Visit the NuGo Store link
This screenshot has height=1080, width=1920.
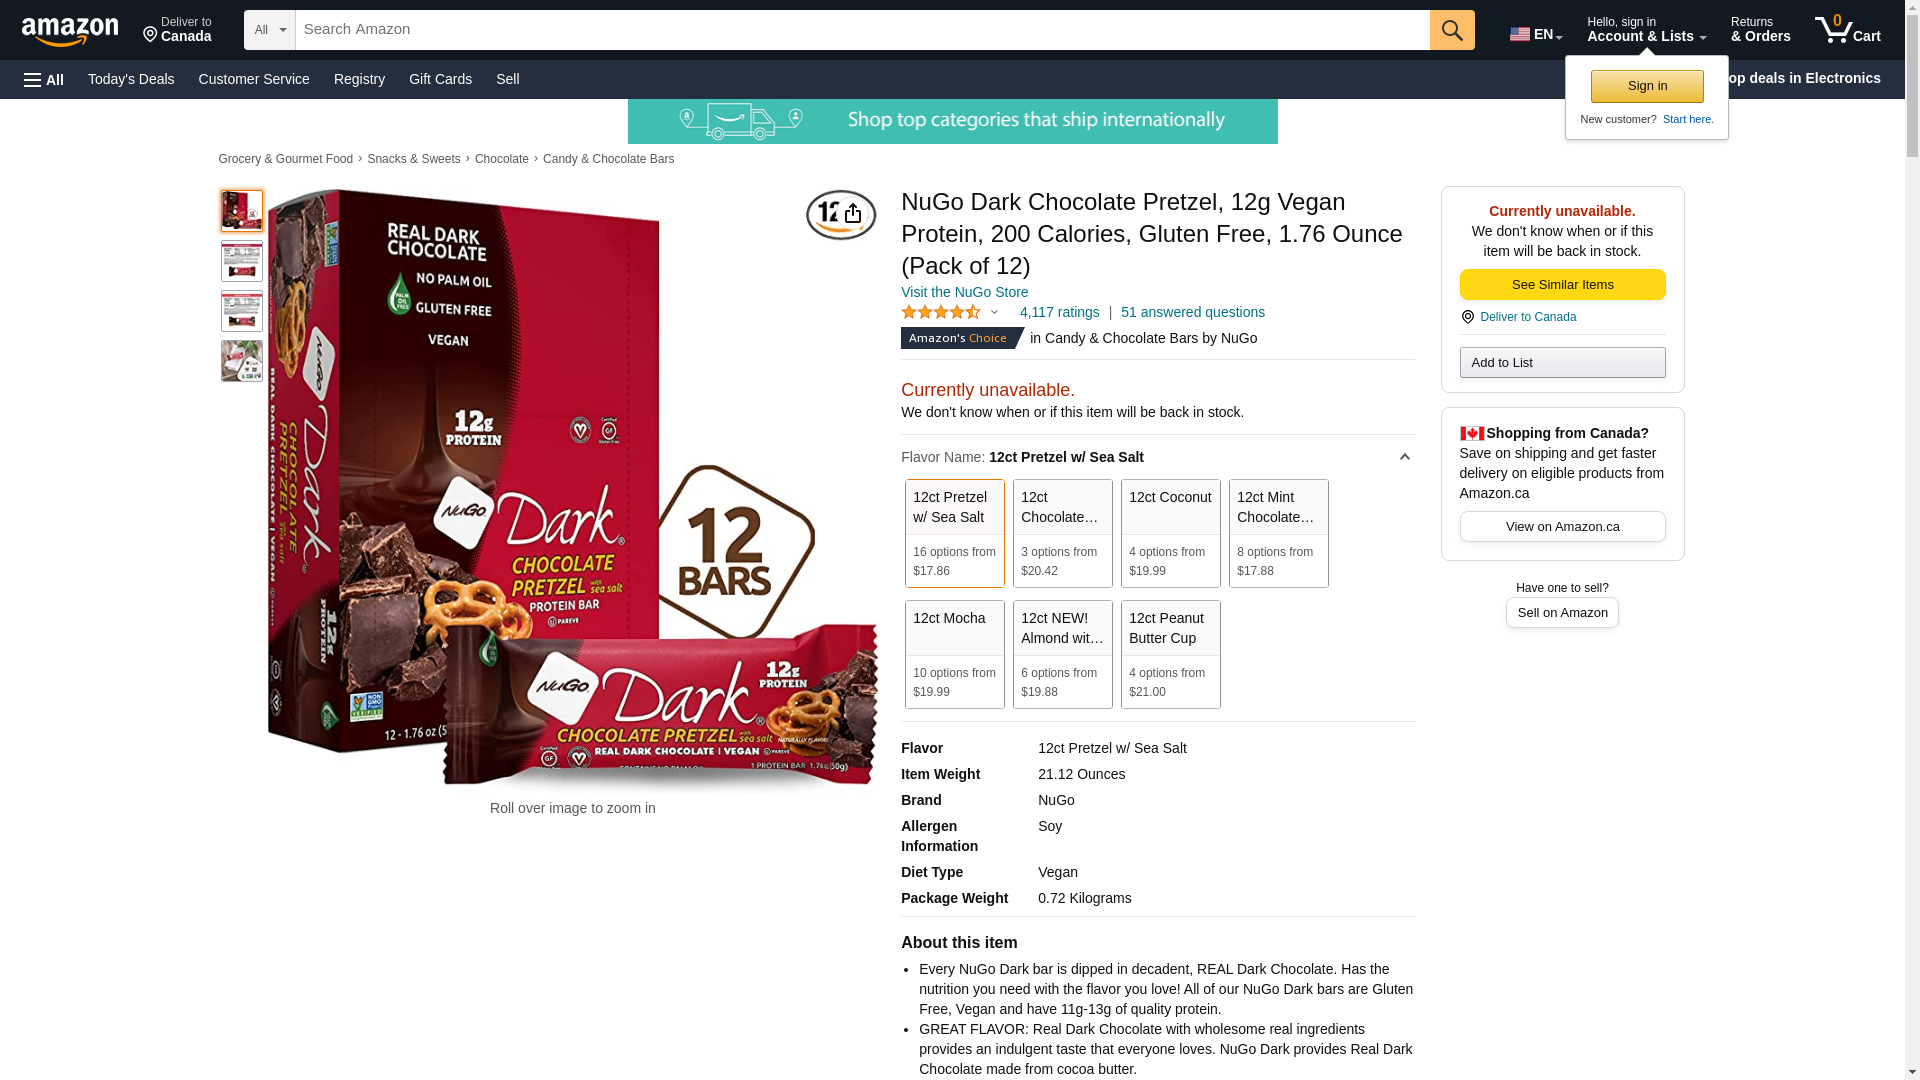(964, 292)
